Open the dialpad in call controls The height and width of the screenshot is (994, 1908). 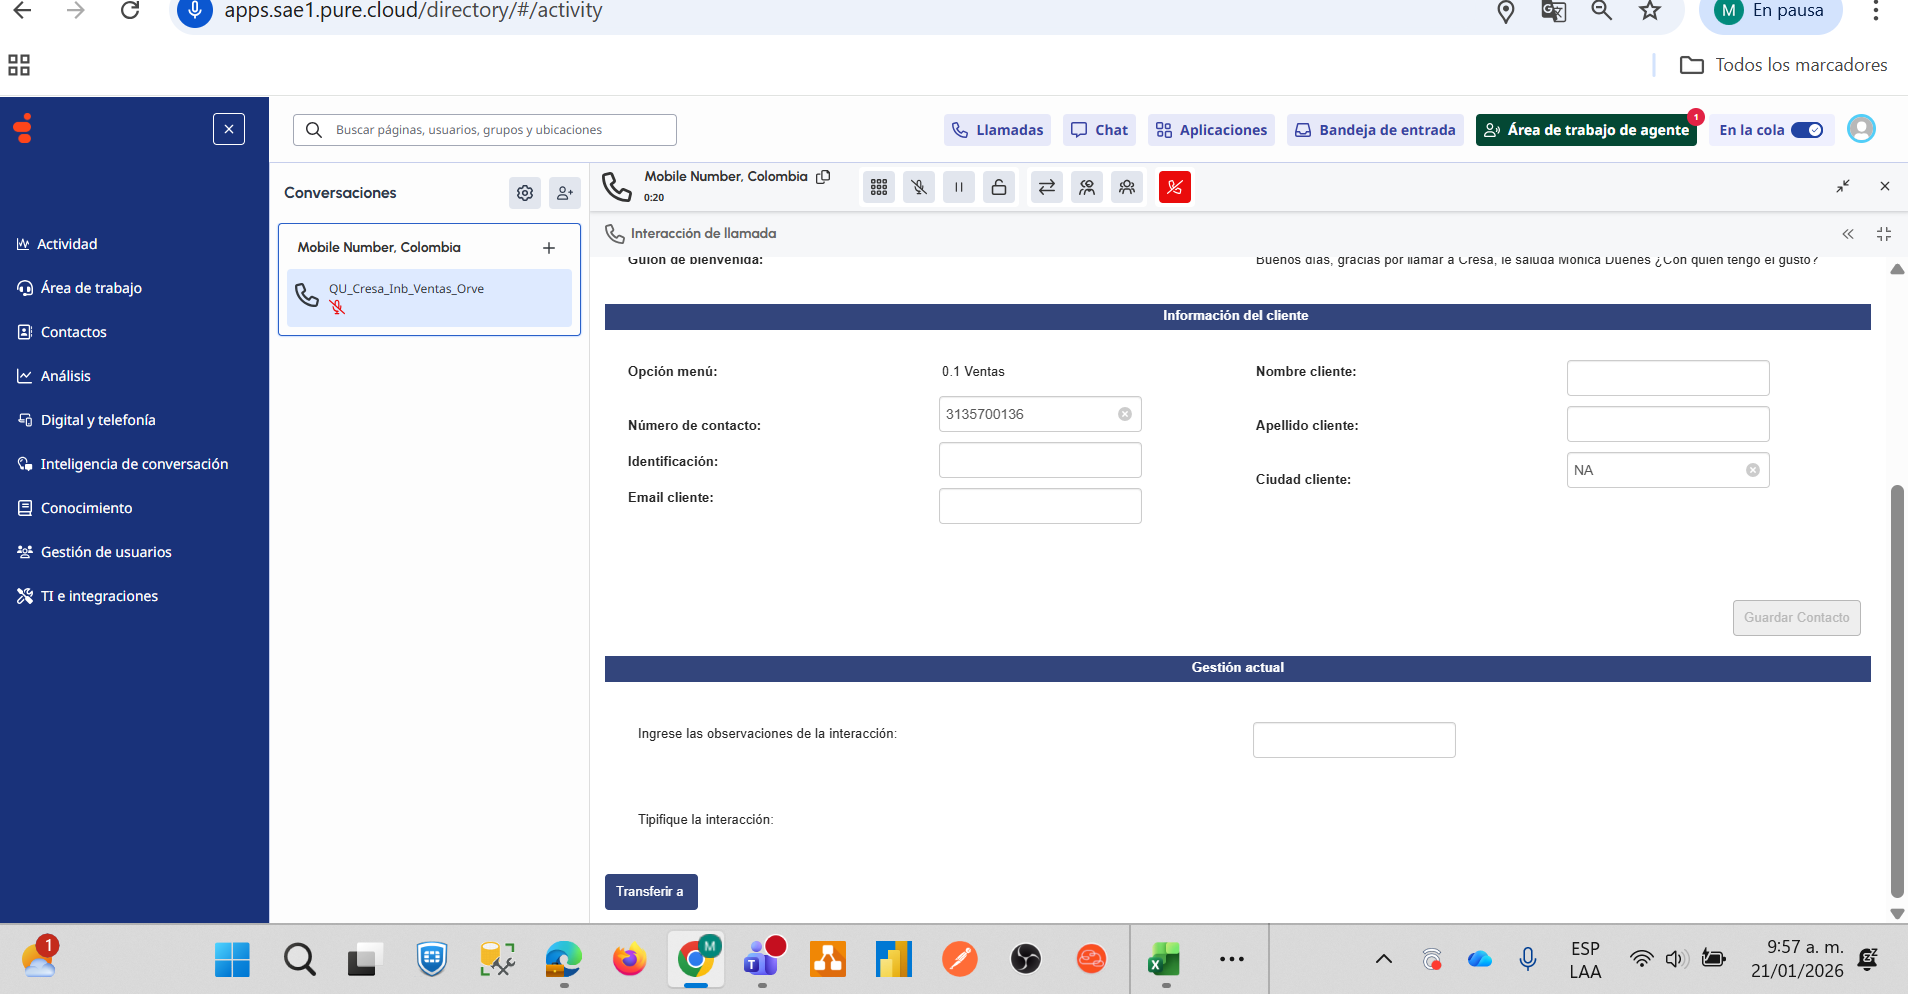coord(879,187)
